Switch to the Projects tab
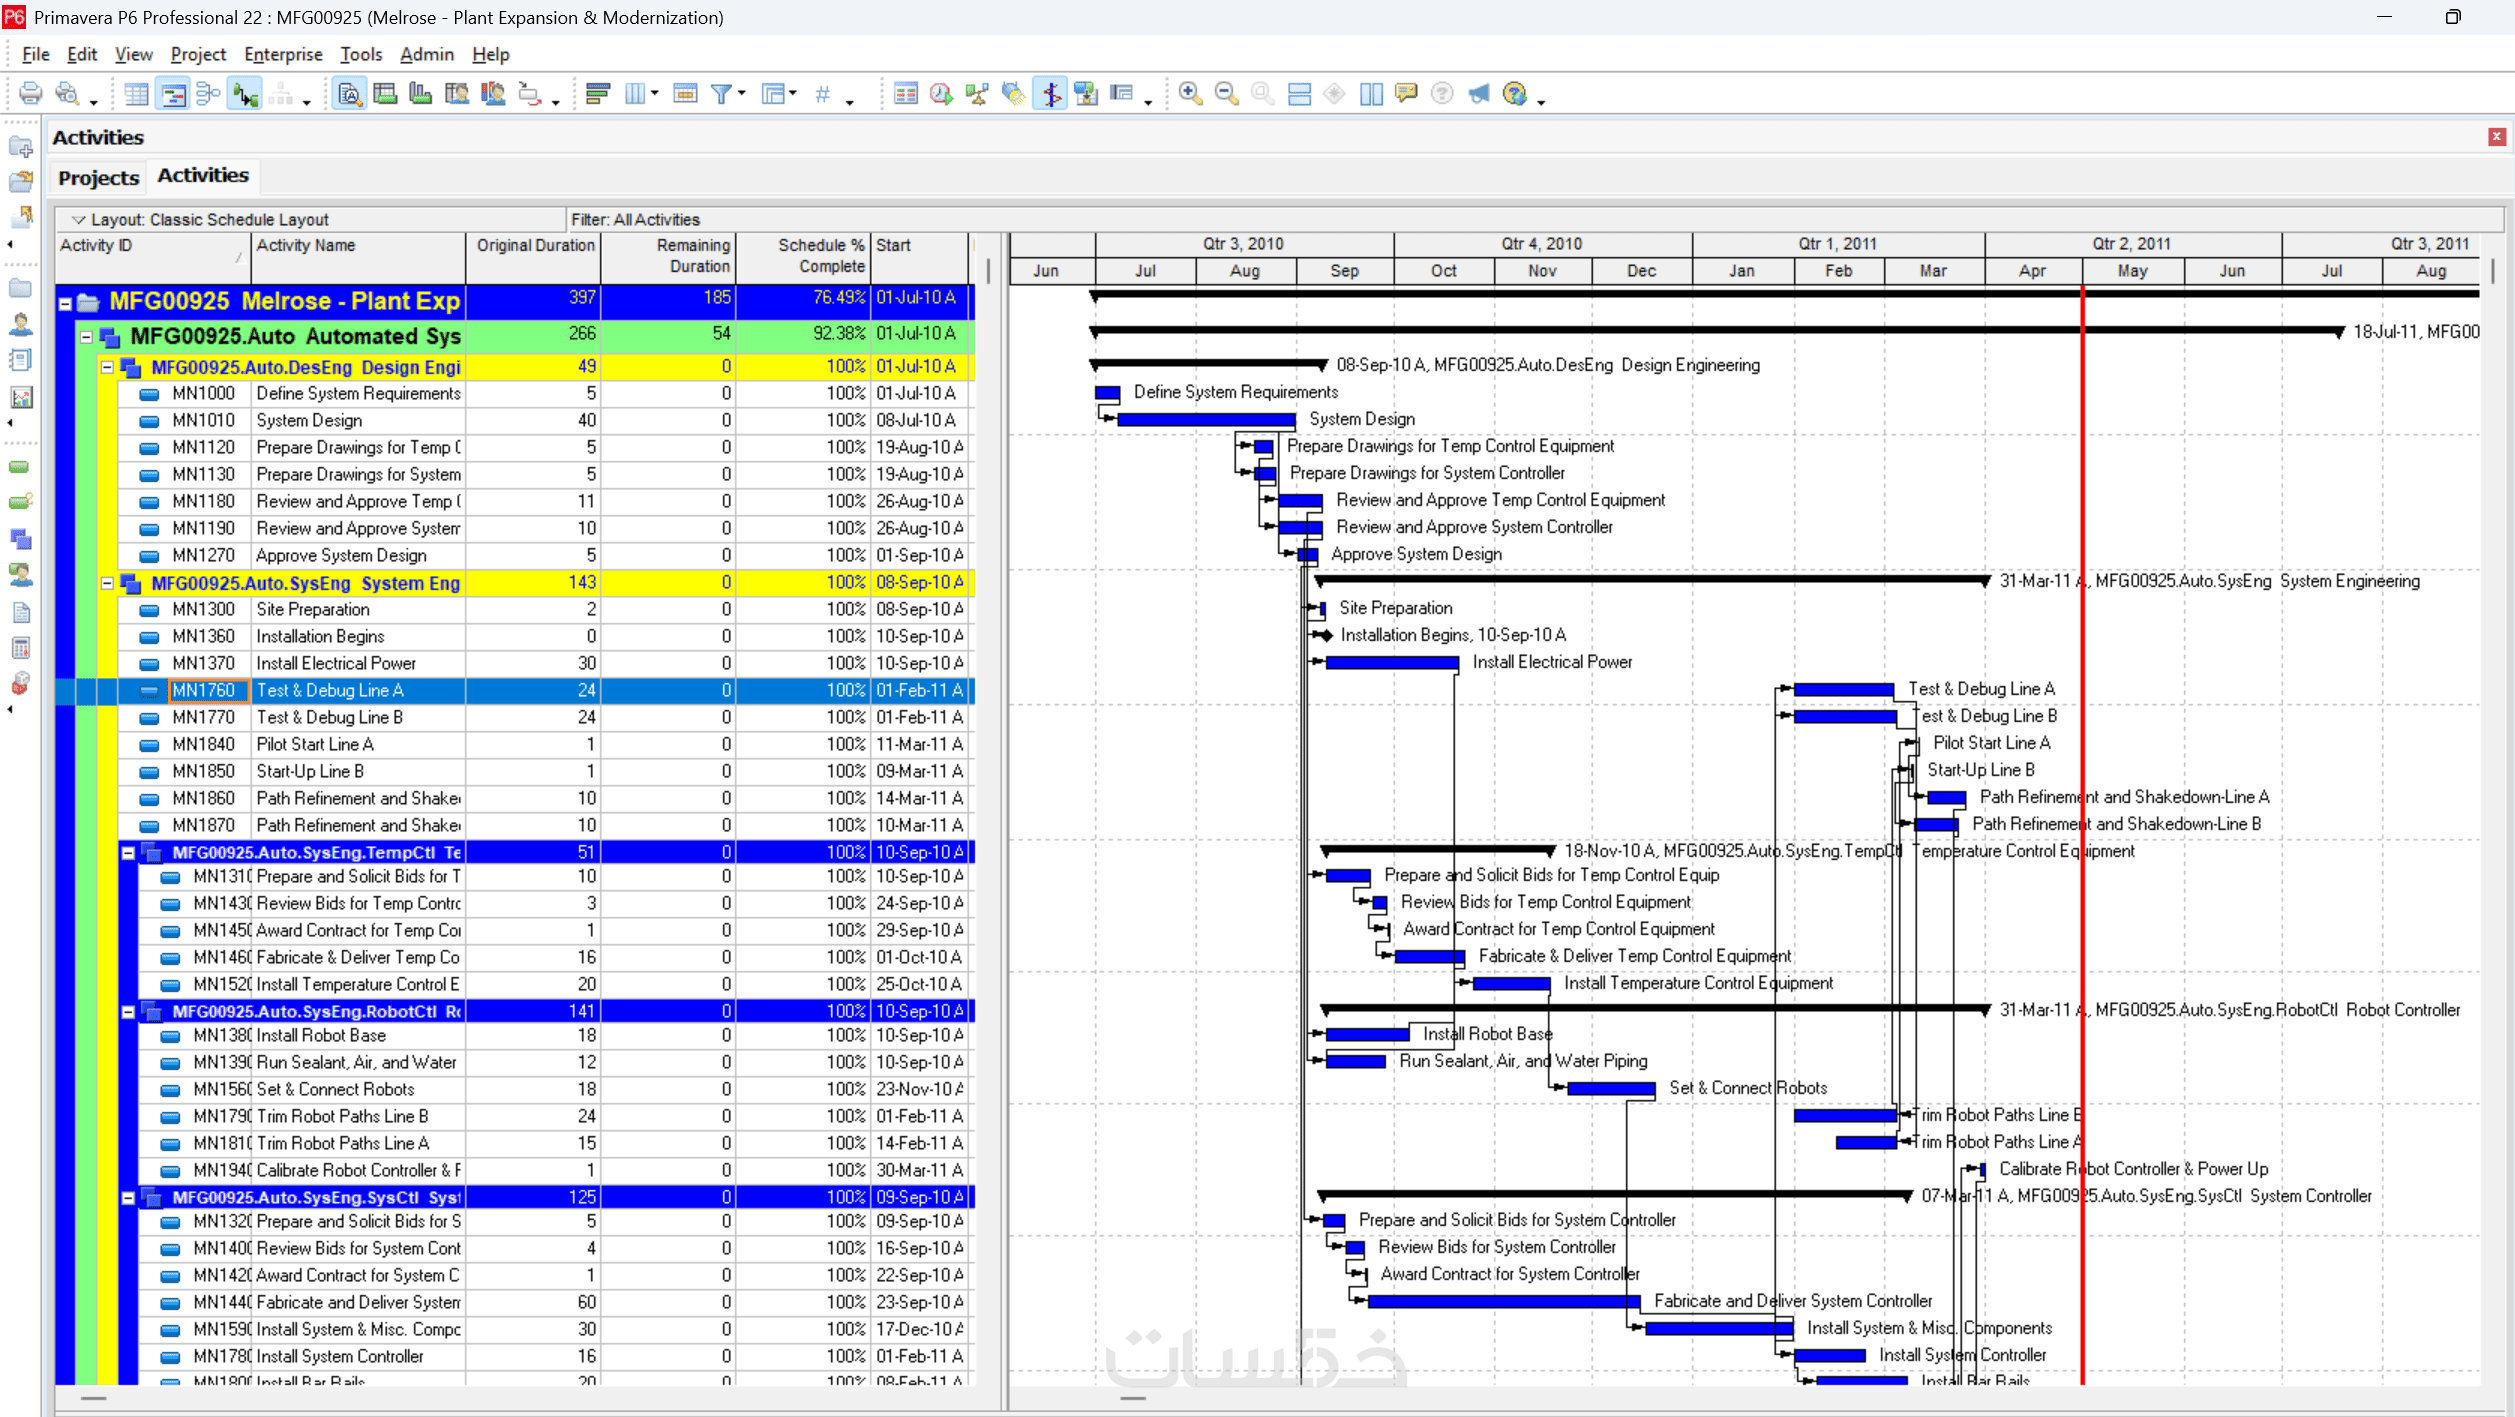This screenshot has height=1417, width=2515. tap(98, 177)
